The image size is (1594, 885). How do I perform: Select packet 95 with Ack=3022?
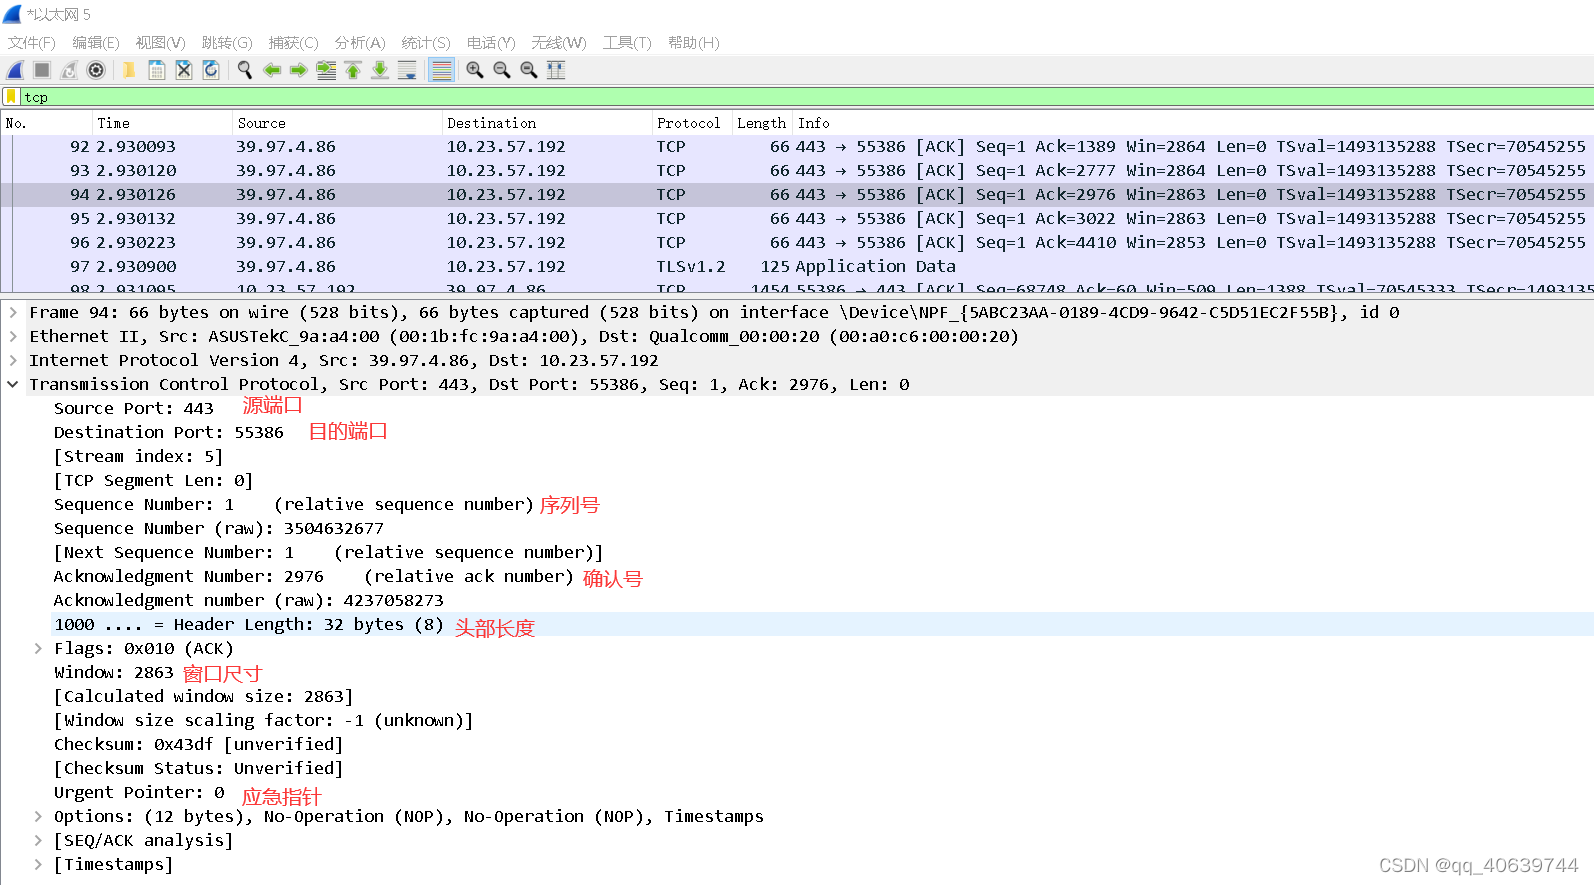(x=797, y=219)
